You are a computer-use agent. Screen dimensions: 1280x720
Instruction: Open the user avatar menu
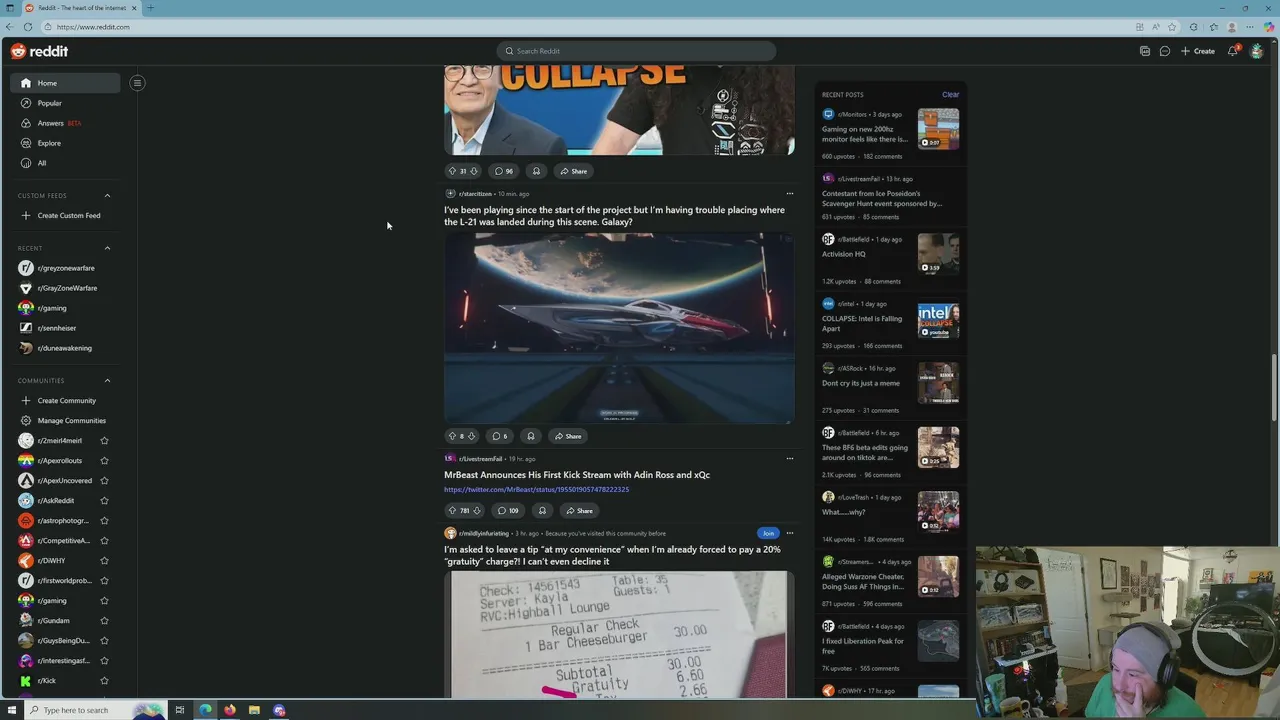(1257, 51)
